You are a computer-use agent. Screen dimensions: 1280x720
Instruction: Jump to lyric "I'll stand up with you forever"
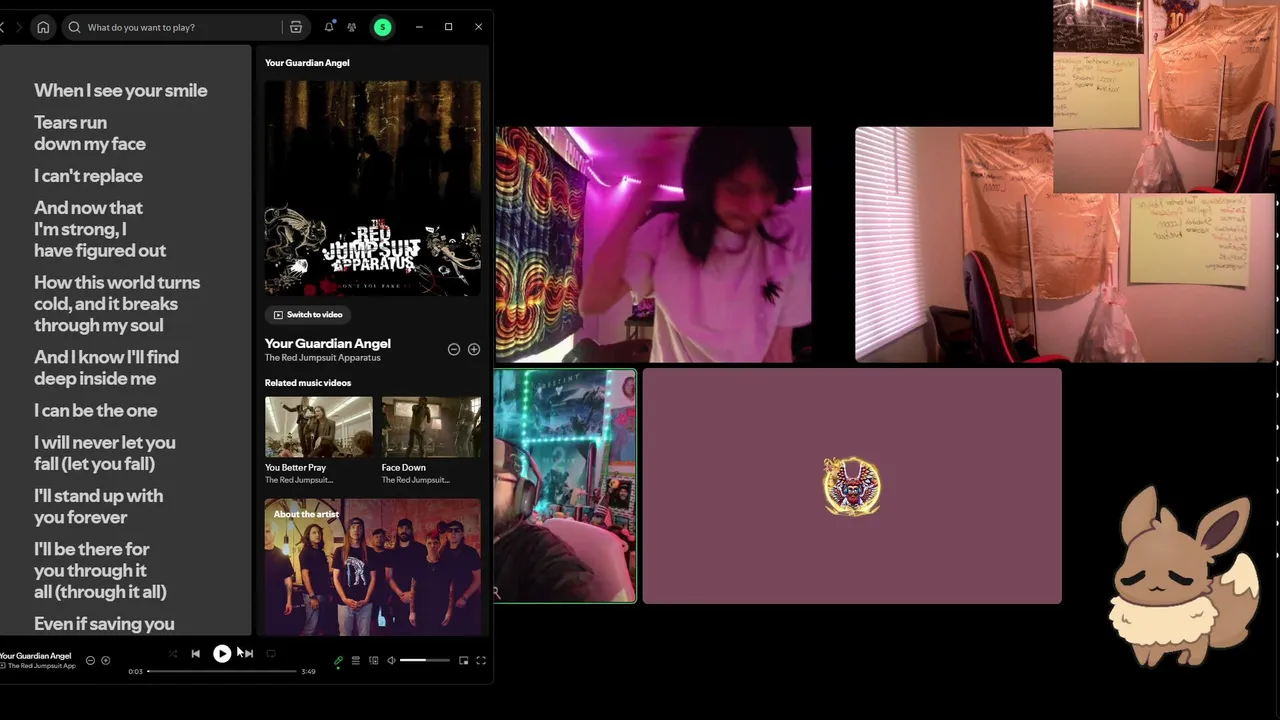(98, 506)
